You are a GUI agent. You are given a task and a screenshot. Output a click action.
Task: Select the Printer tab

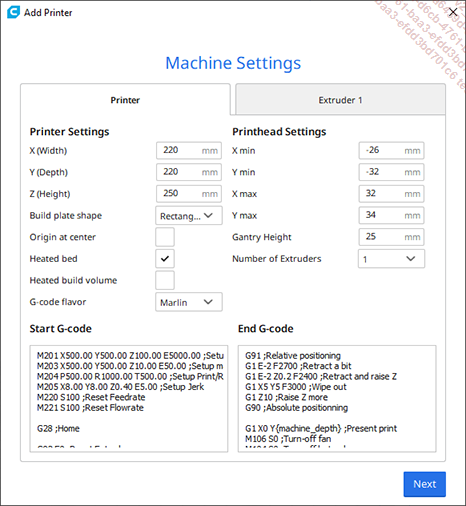[x=125, y=100]
